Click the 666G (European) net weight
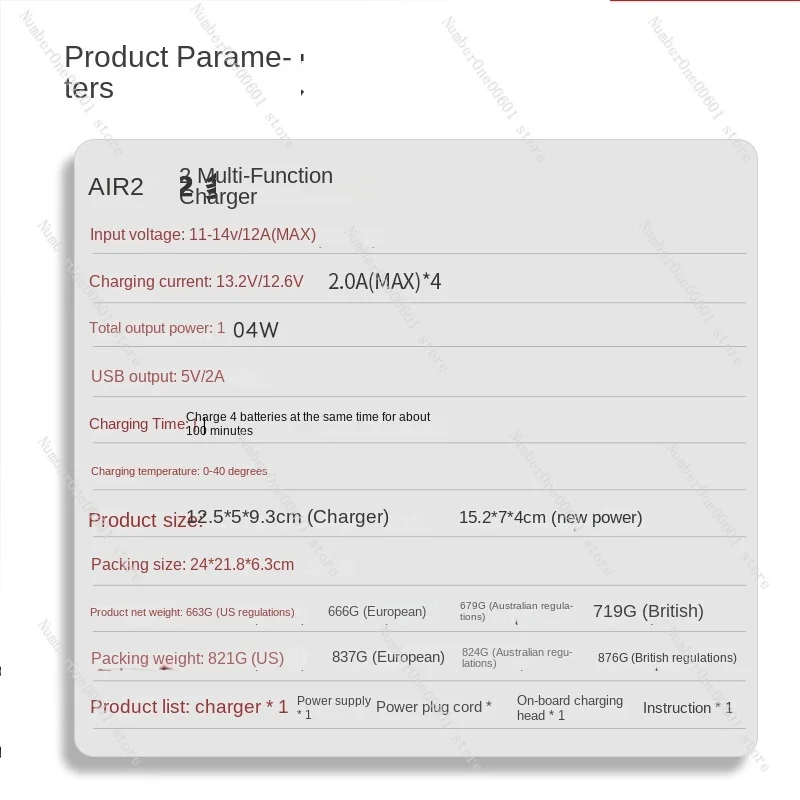Viewport: 800px width, 800px height. click(x=377, y=611)
